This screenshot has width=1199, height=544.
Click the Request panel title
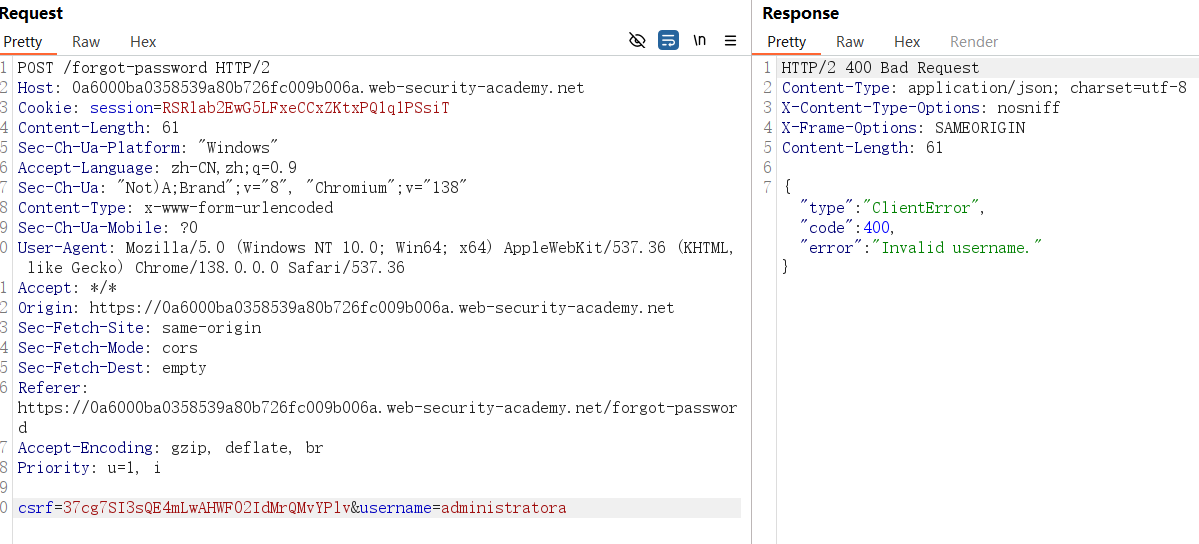31,13
